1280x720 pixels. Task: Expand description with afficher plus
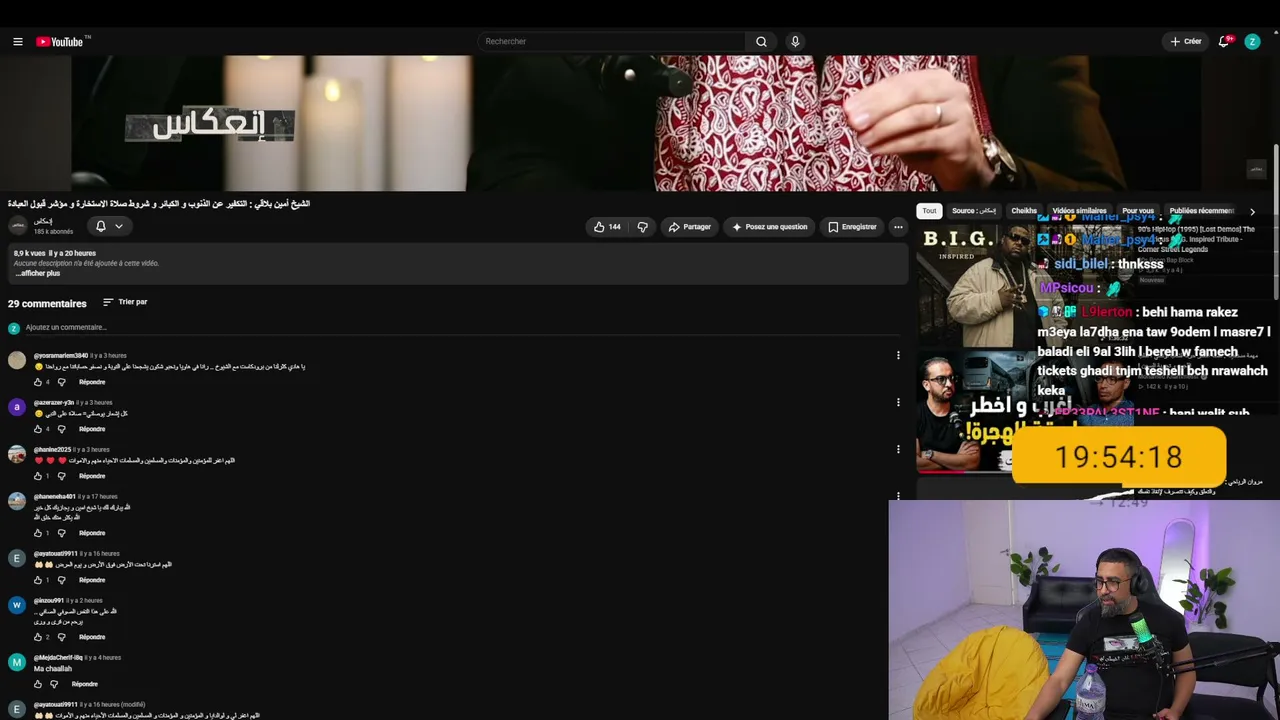37,274
